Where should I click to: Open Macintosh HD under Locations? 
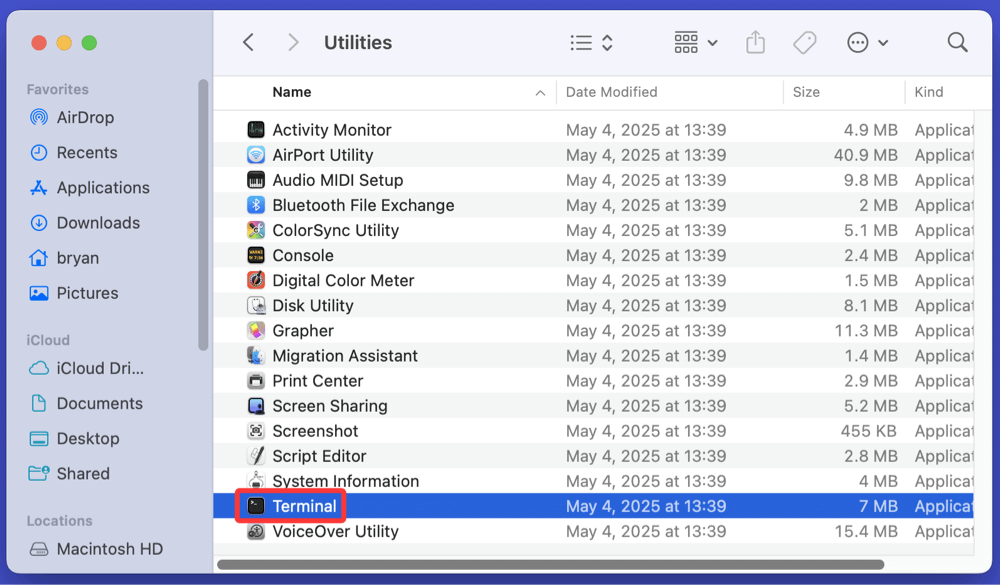(x=109, y=549)
